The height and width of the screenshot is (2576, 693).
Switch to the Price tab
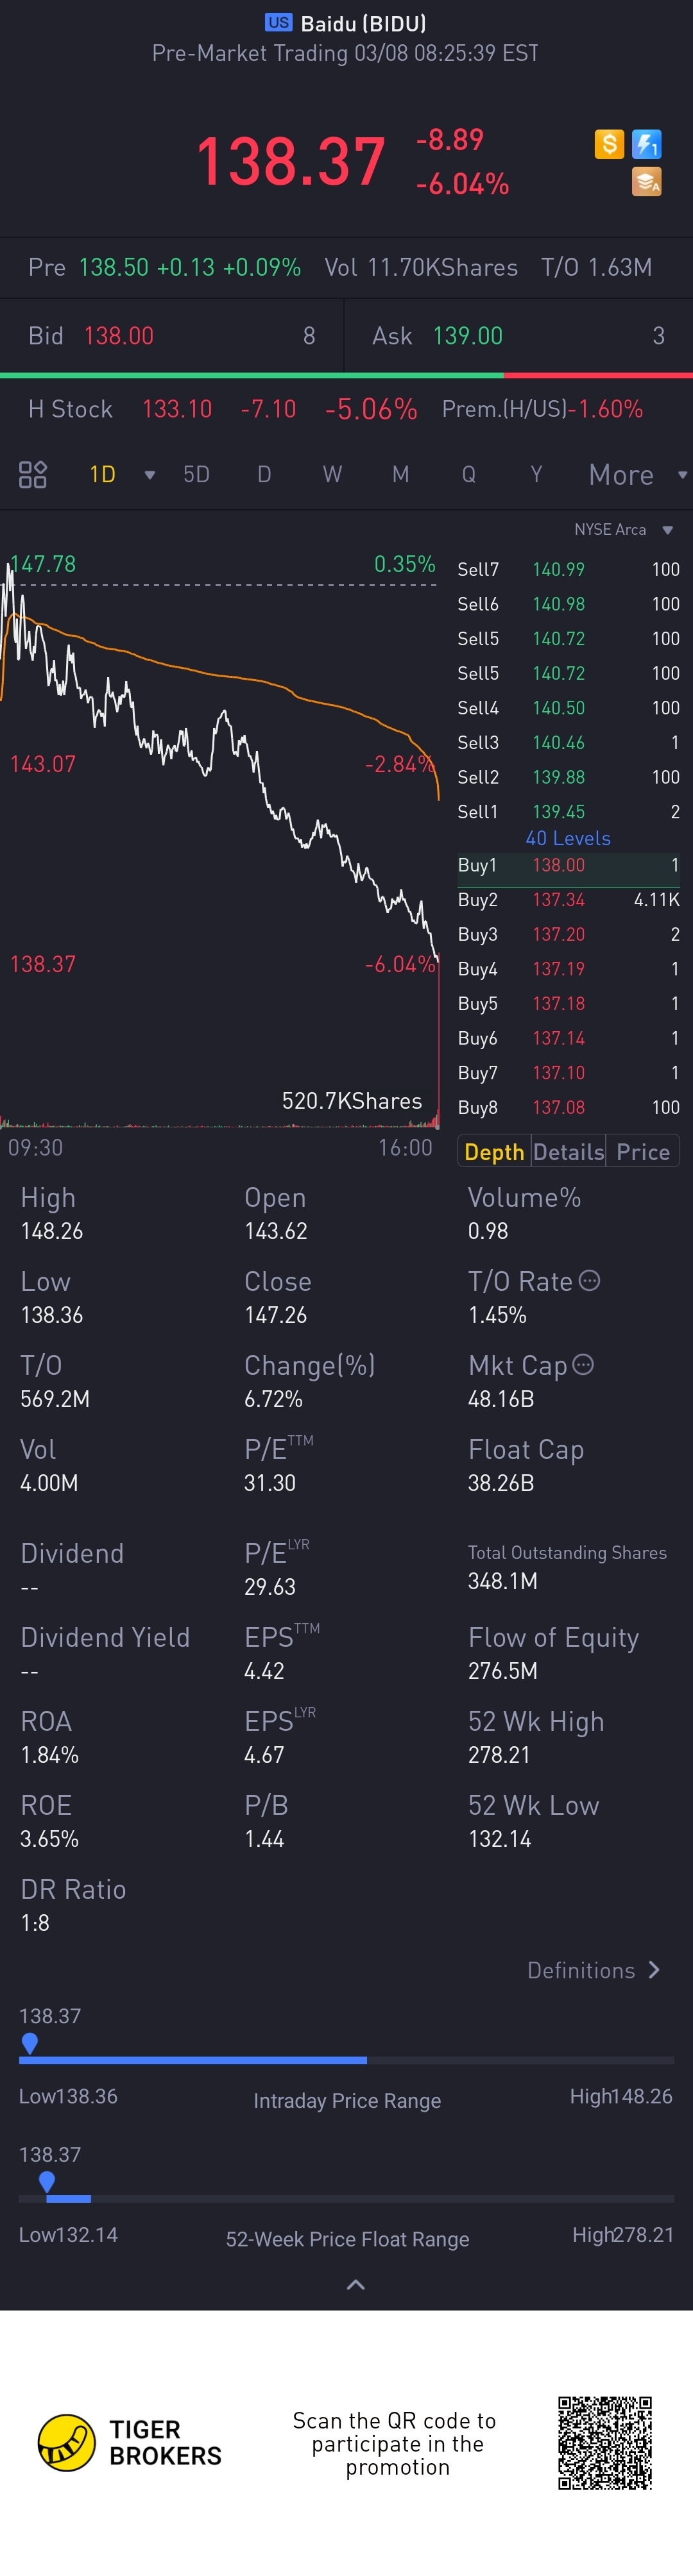pyautogui.click(x=642, y=1152)
